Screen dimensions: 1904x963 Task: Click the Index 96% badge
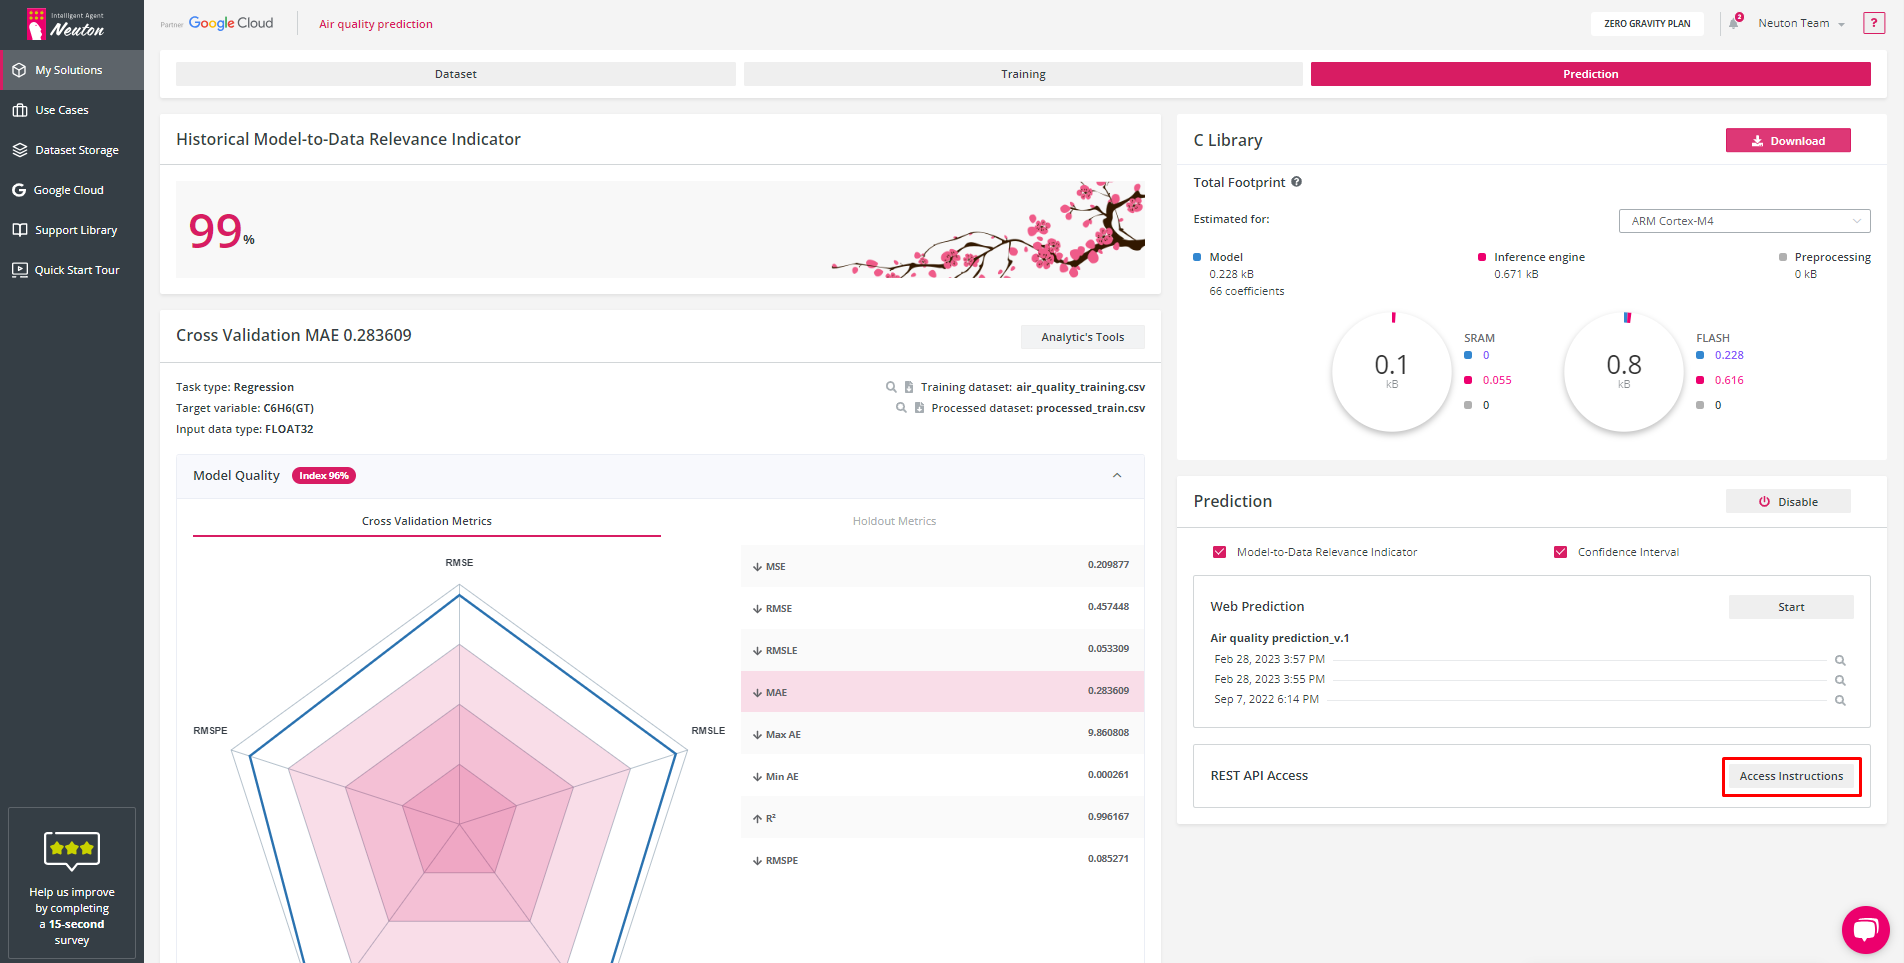(324, 476)
